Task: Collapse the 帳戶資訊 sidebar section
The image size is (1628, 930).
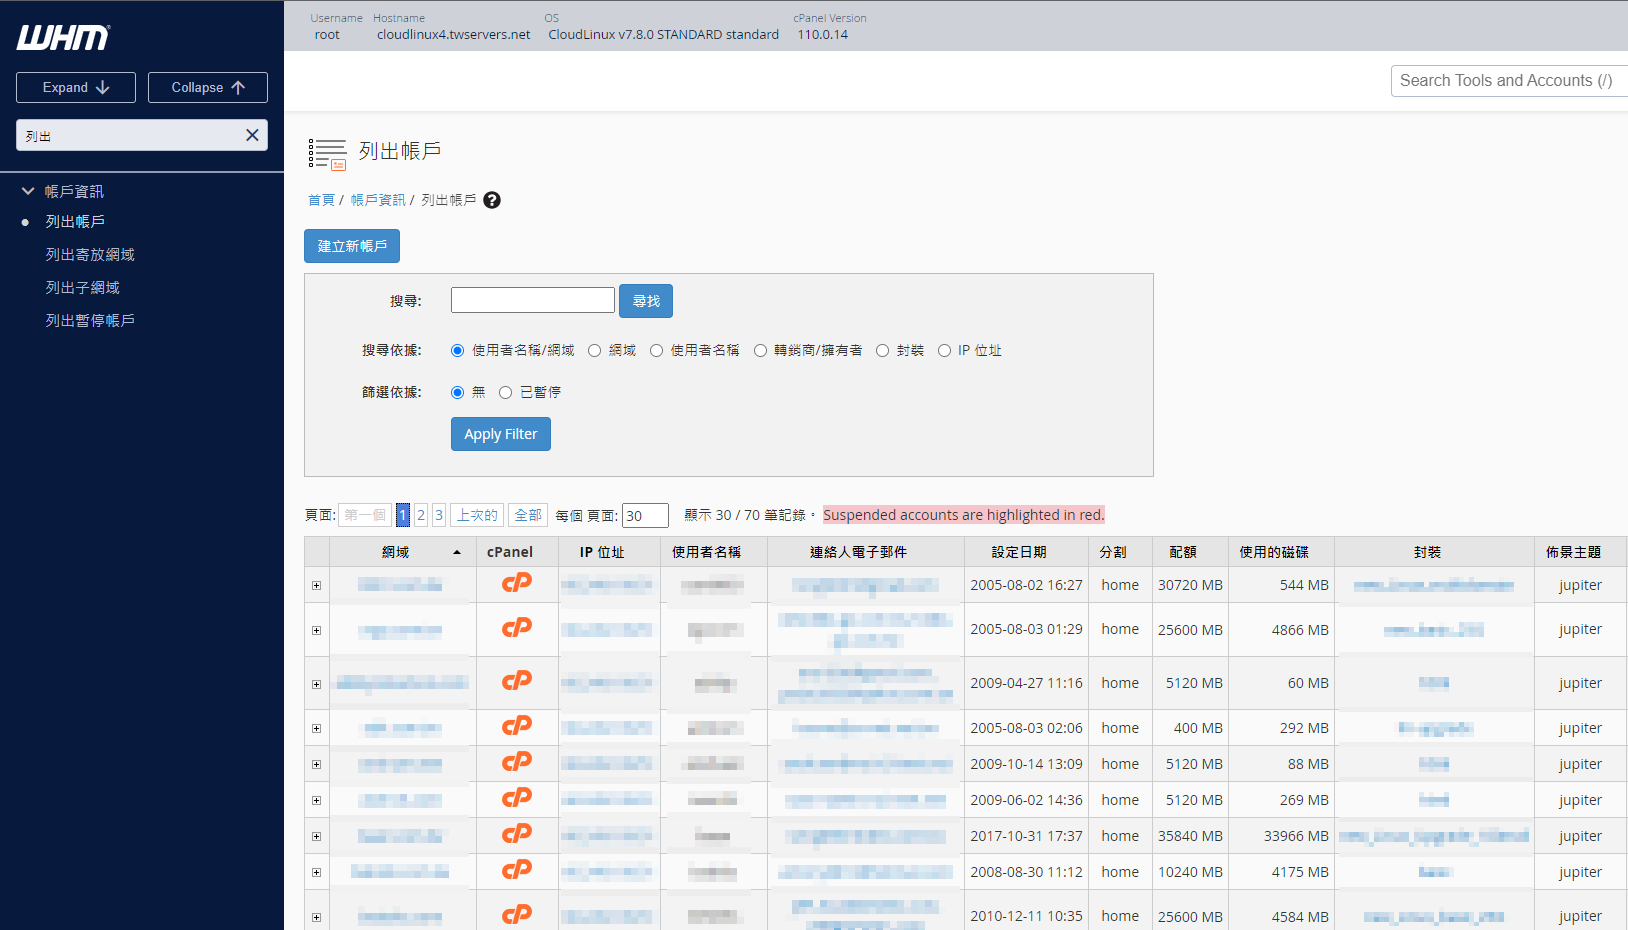Action: click(x=28, y=191)
